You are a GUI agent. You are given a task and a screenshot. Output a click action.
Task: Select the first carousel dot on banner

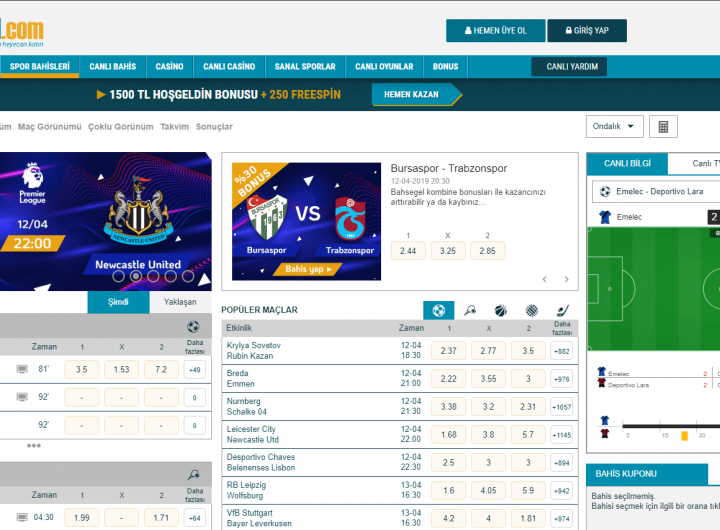[x=118, y=276]
